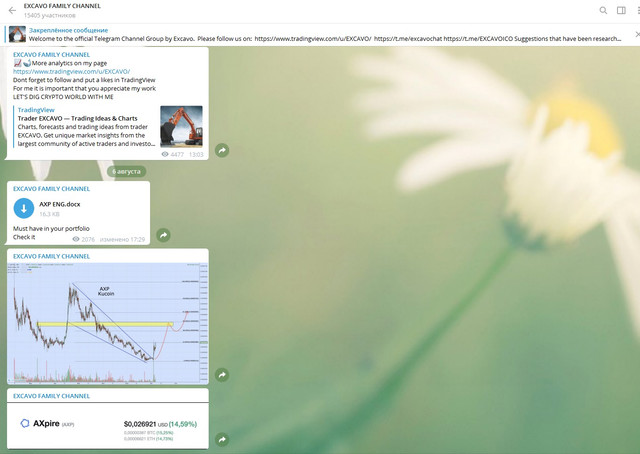Click 'LET'S DIG CRYPTO WORLD WITH ME' text
This screenshot has width=640, height=454.
point(63,97)
